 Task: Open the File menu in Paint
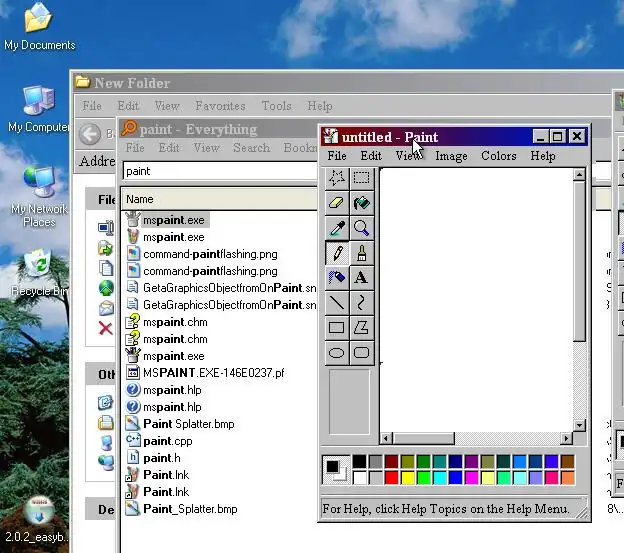coord(337,156)
